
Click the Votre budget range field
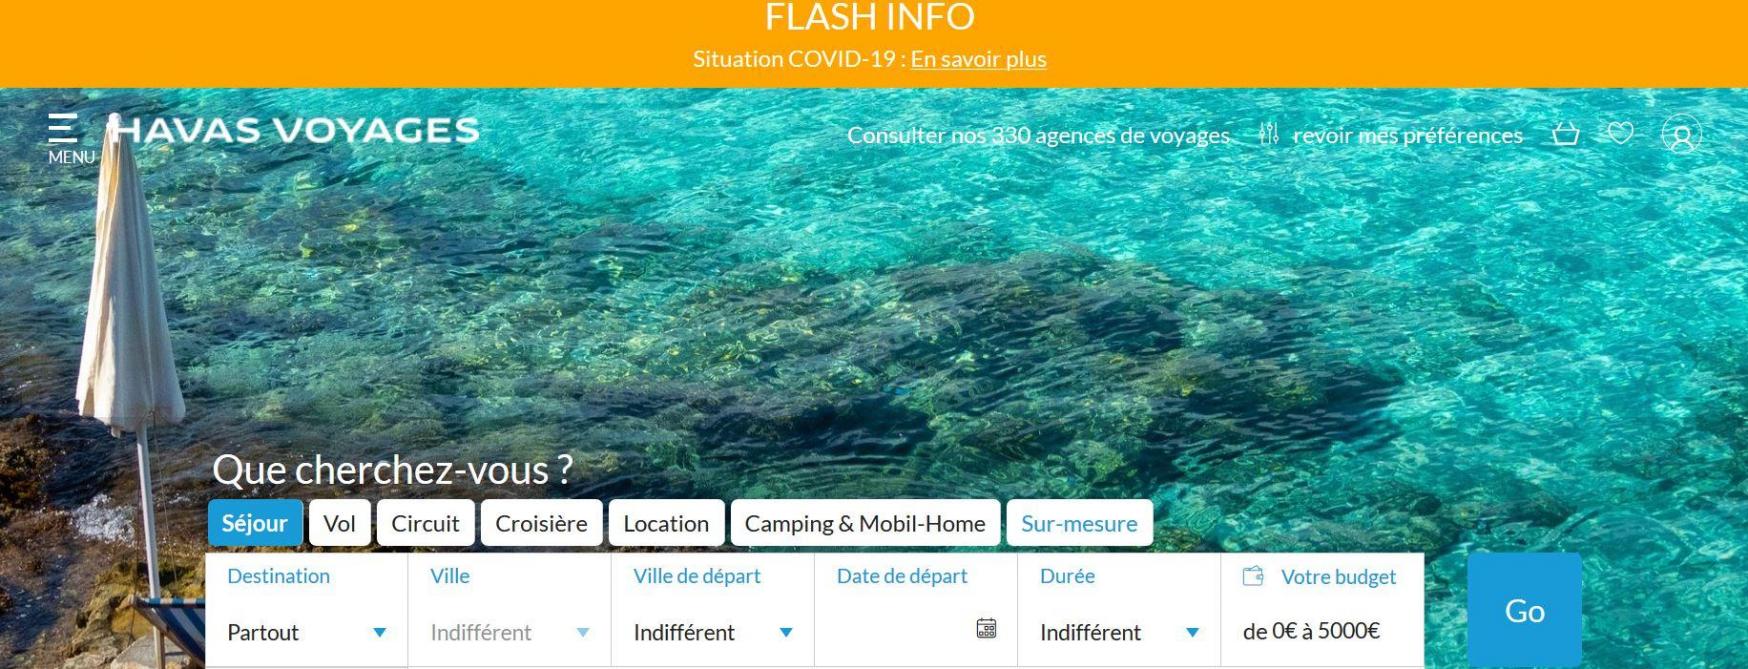coord(1322,610)
